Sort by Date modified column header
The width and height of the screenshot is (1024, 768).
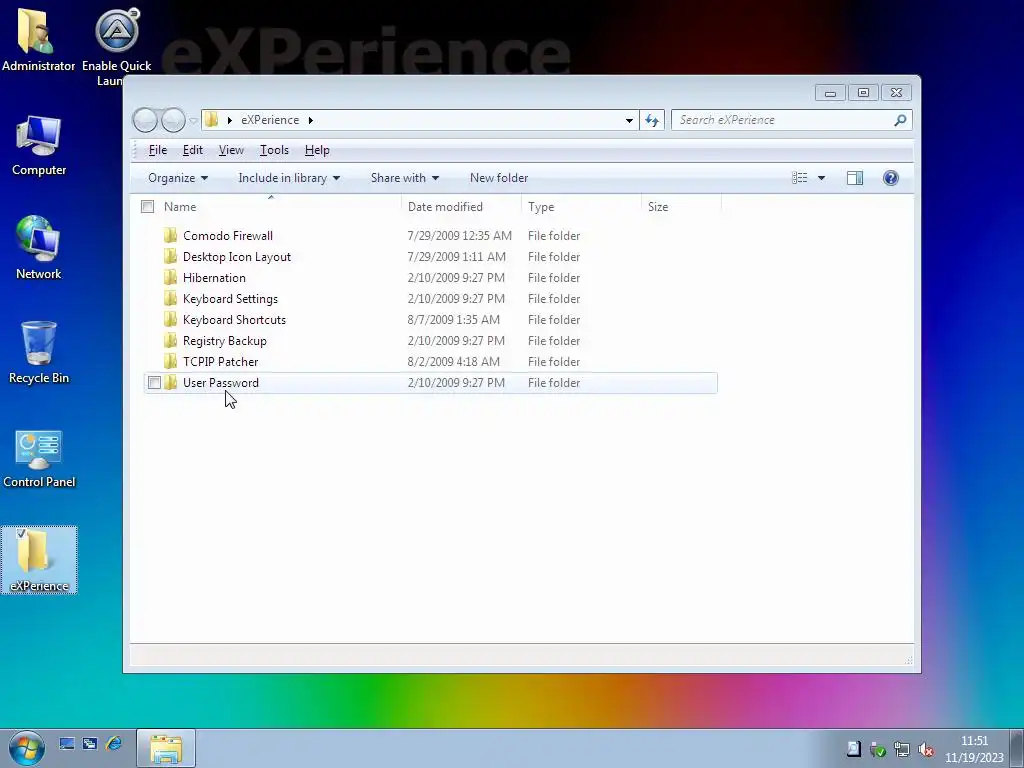(462, 206)
